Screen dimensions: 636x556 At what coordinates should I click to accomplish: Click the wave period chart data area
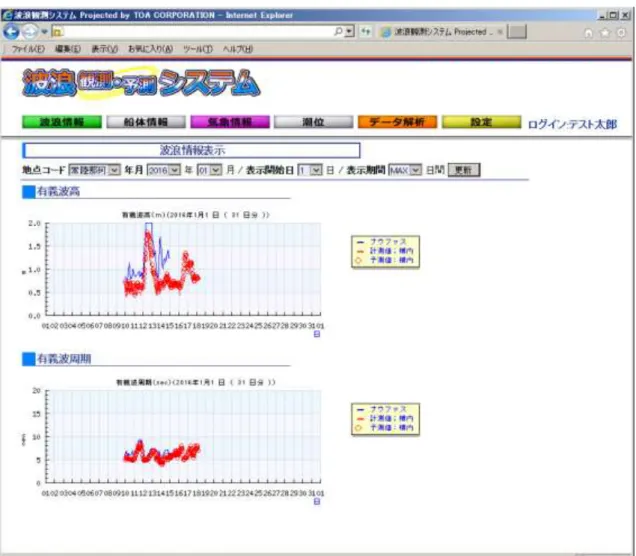pyautogui.click(x=184, y=436)
